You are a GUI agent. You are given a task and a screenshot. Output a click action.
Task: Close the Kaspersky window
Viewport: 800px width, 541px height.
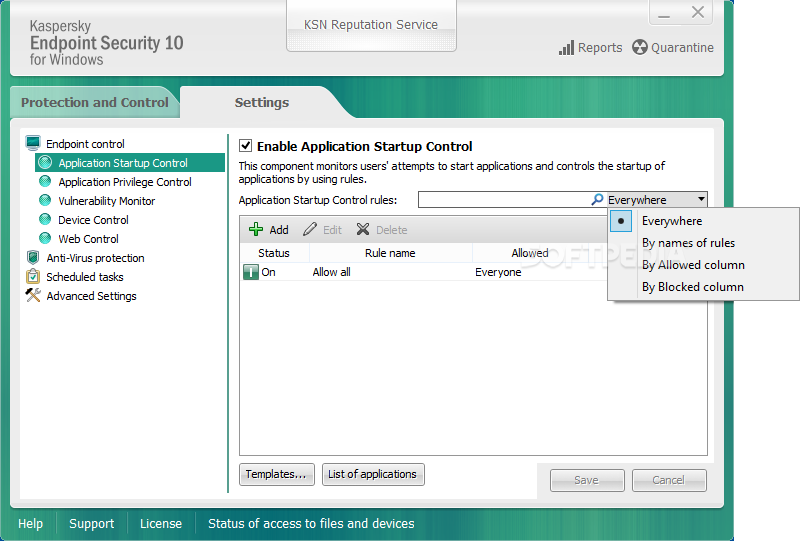697,12
